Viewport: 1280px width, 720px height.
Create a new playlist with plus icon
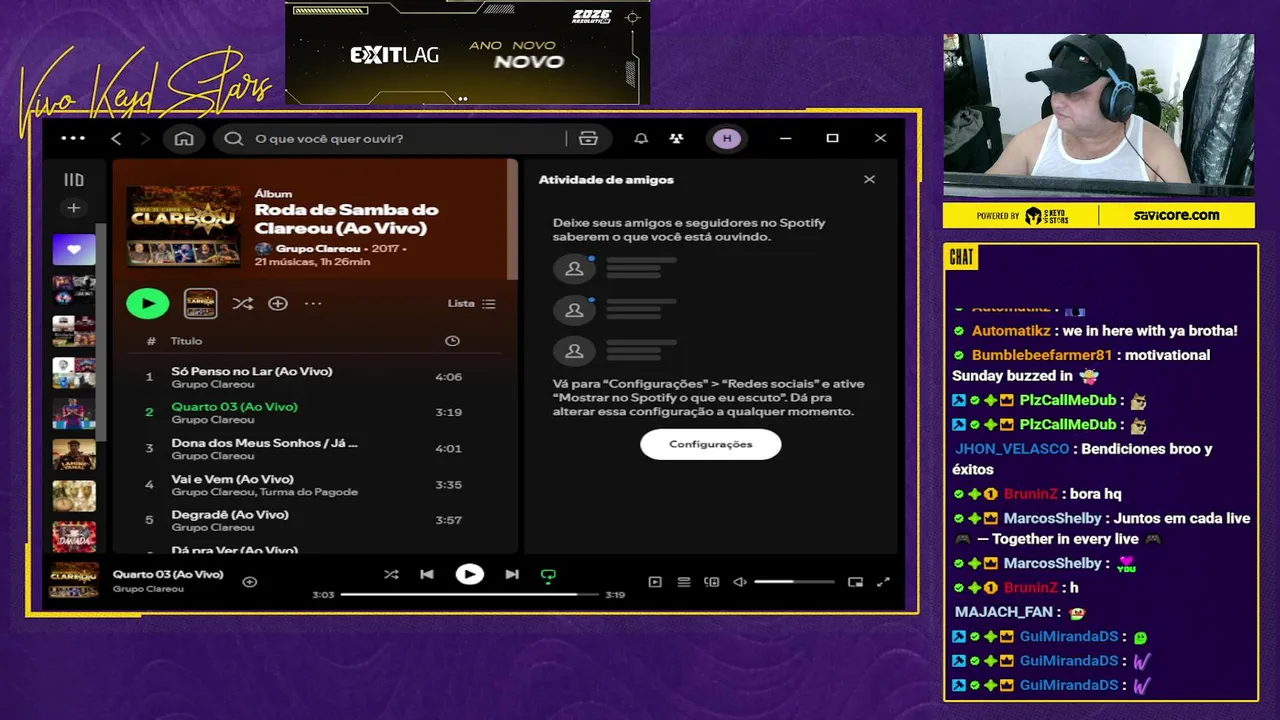coord(73,208)
